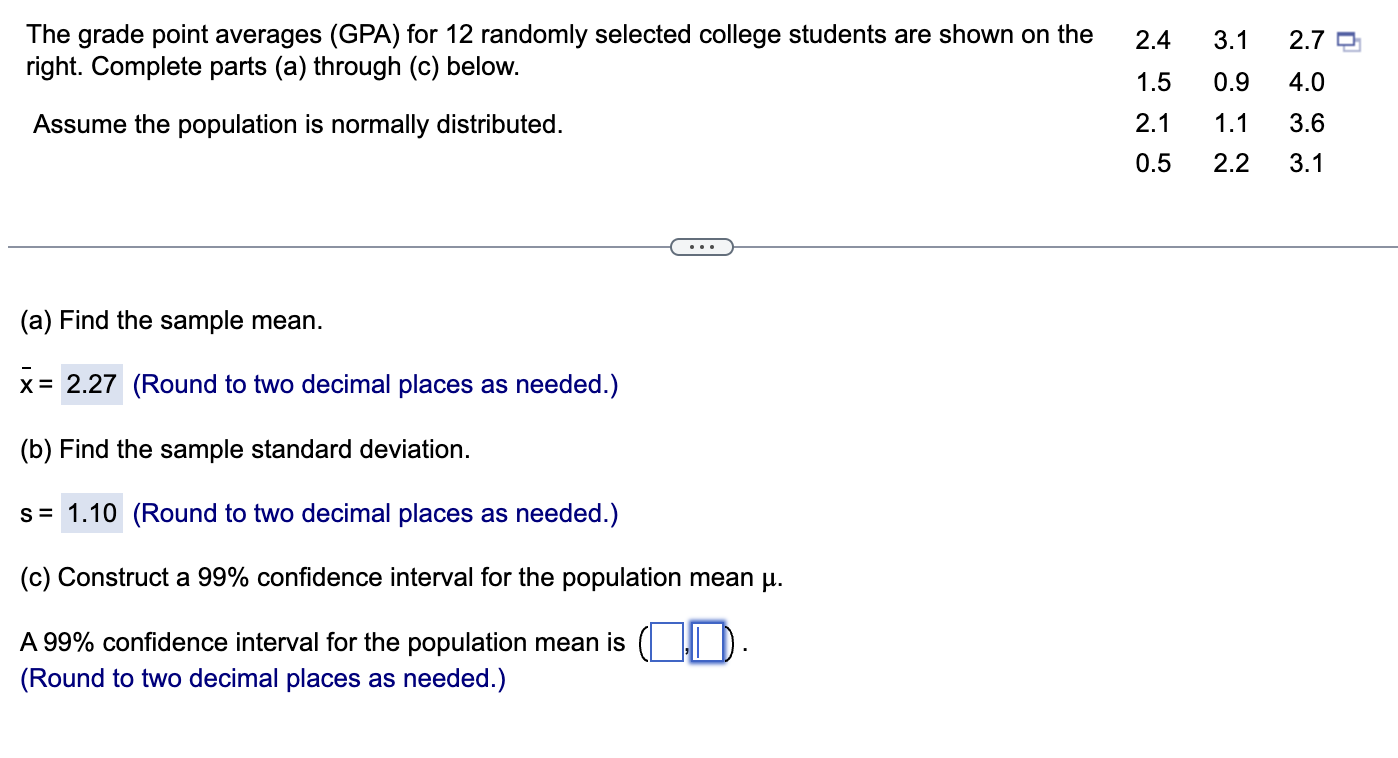Screen dimensions: 1398x758
Task: Click the overlapping-windows data icon
Action: click(1348, 40)
